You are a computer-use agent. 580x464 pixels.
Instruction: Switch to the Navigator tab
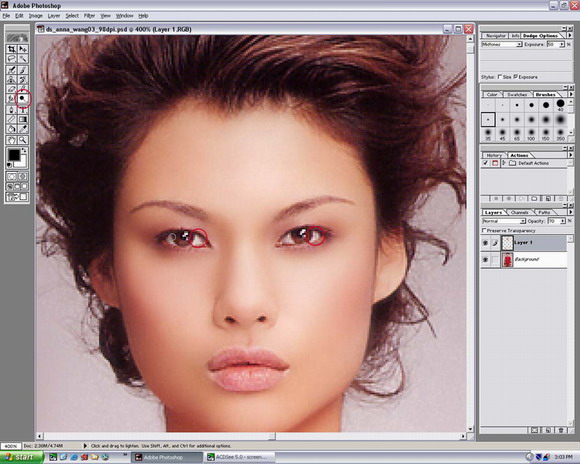click(496, 36)
